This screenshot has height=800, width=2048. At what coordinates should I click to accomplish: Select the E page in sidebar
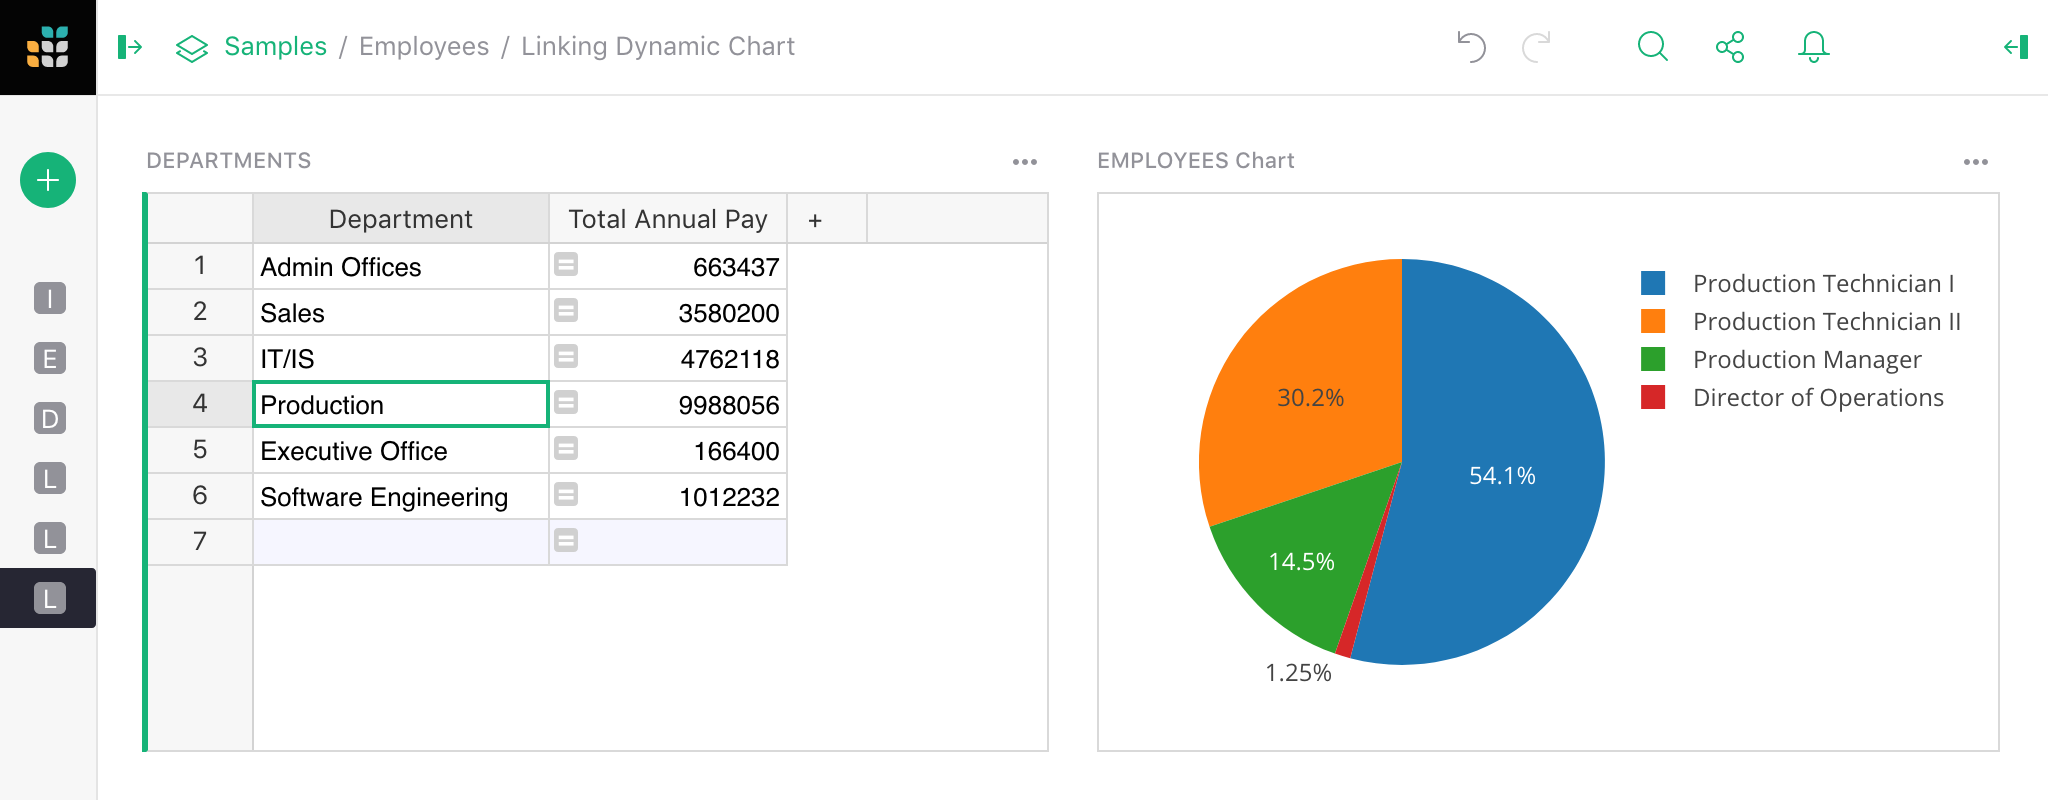coord(49,358)
